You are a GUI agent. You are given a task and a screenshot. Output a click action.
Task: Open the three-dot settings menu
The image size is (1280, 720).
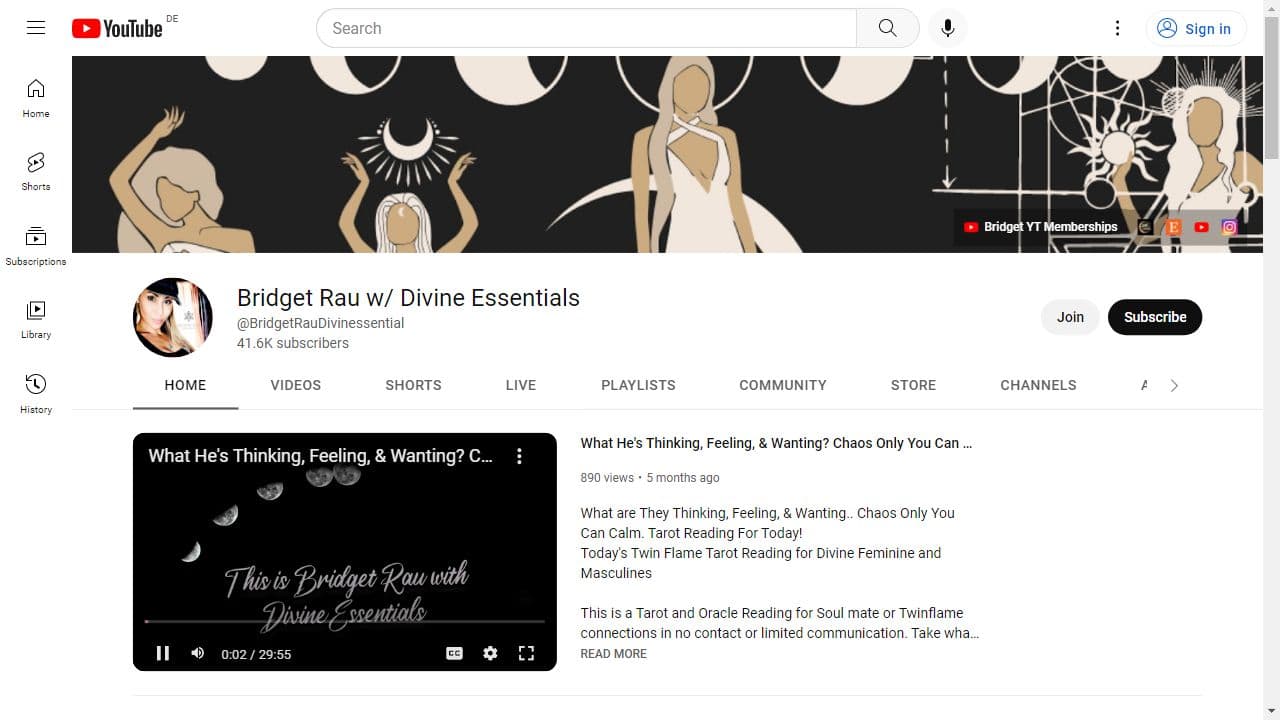(x=1117, y=28)
